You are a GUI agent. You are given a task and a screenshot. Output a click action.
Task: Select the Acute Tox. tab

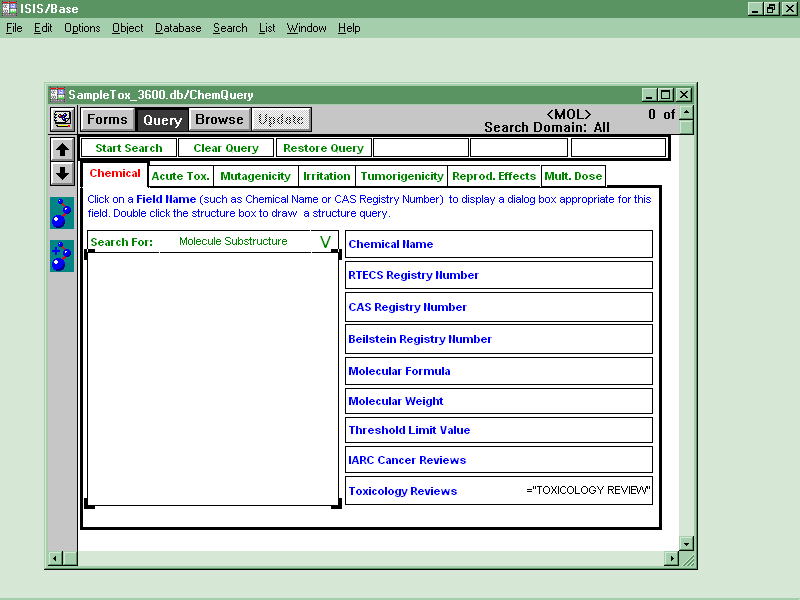(x=180, y=176)
